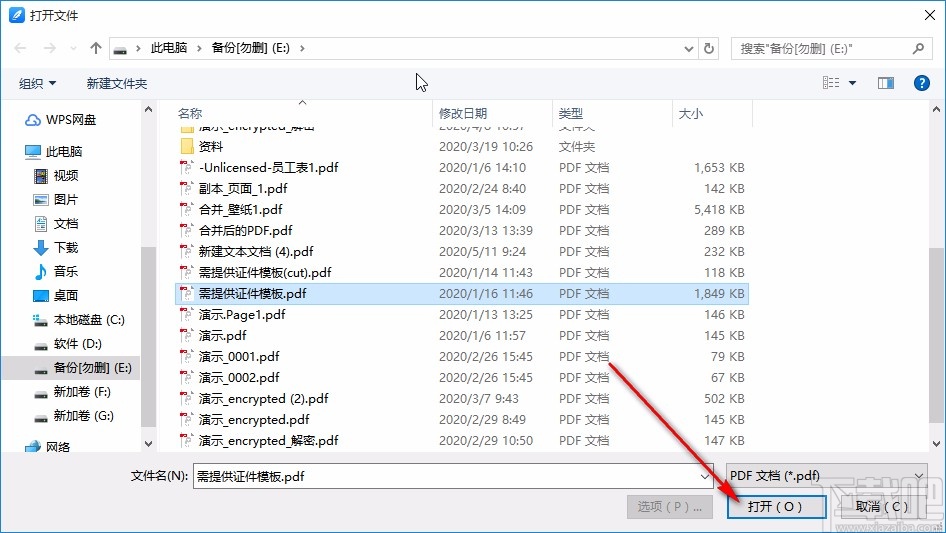Image resolution: width=946 pixels, height=533 pixels.
Task: Sort by 类型 column header
Action: [x=570, y=113]
